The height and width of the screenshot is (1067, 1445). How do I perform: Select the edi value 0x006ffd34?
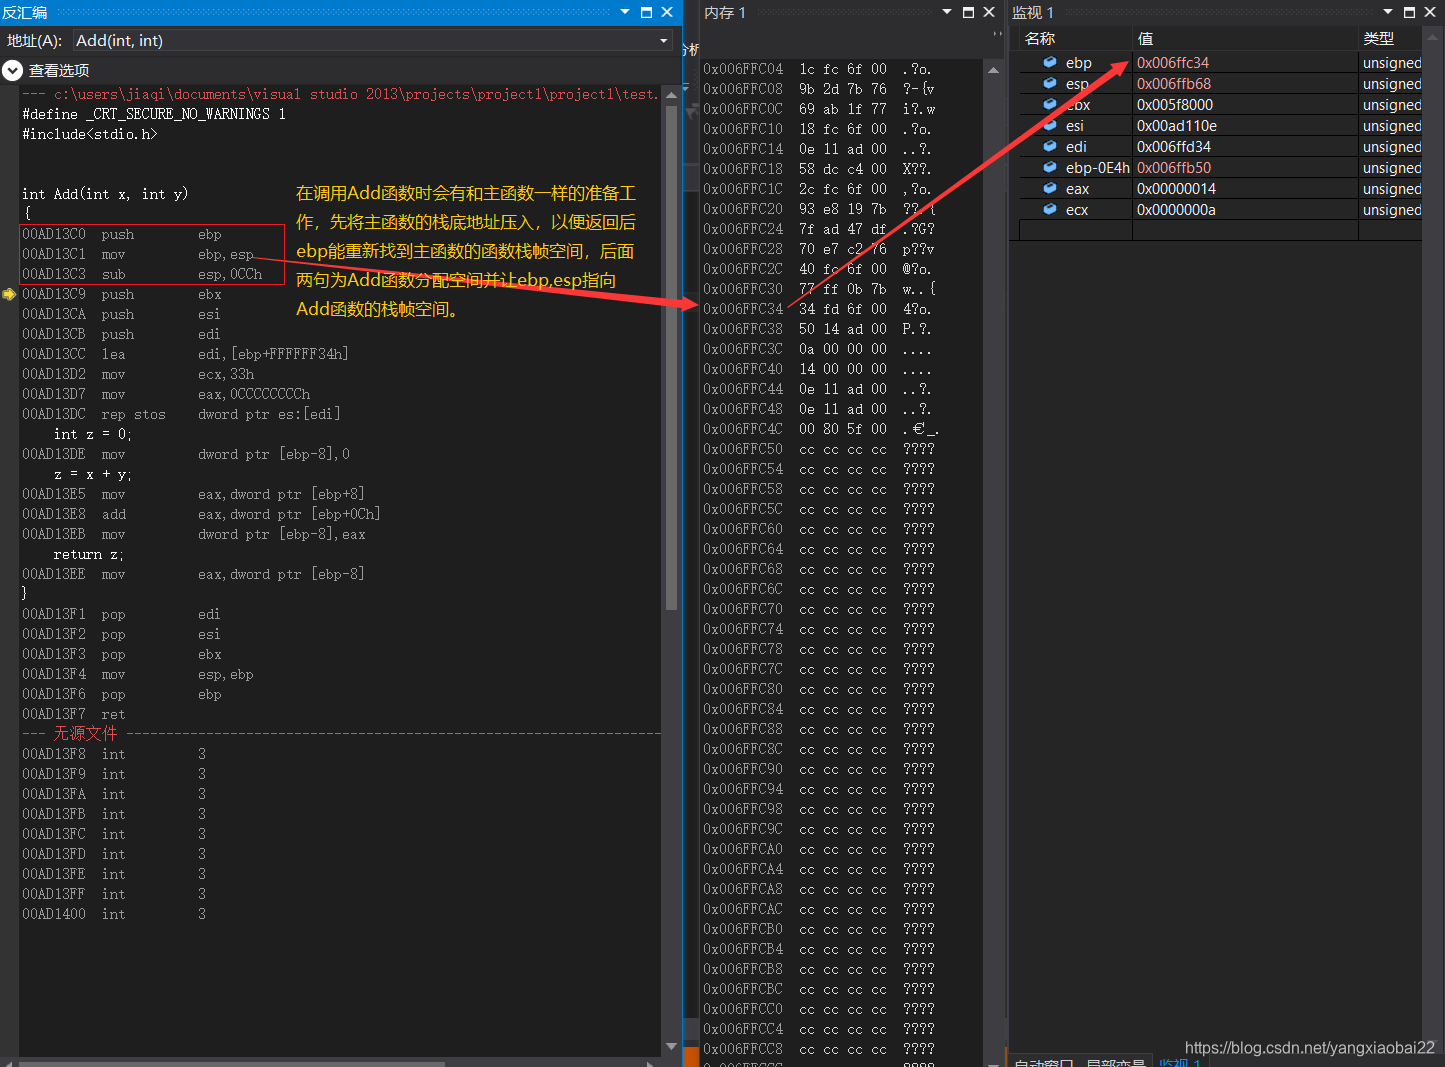coord(1174,146)
